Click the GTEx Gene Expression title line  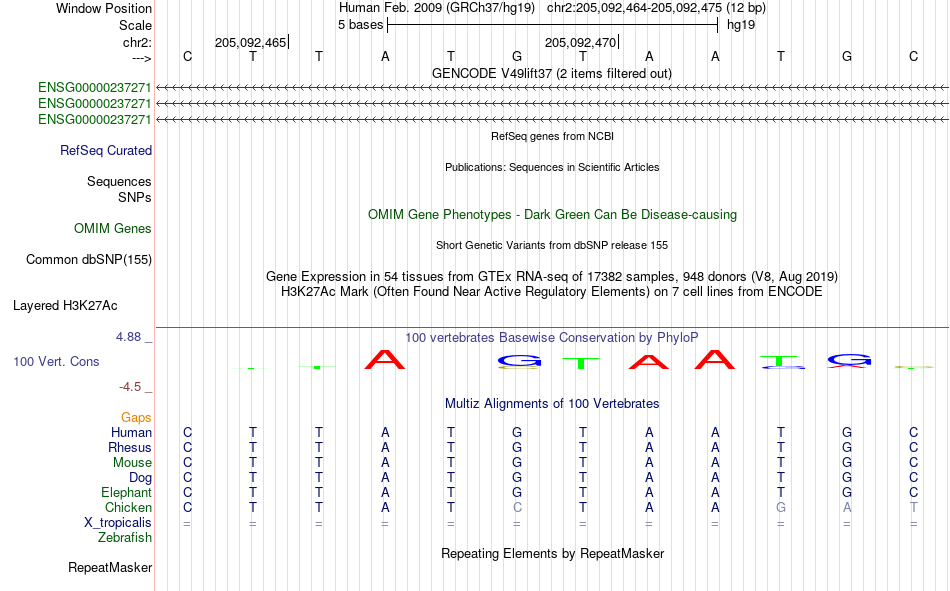tap(552, 276)
